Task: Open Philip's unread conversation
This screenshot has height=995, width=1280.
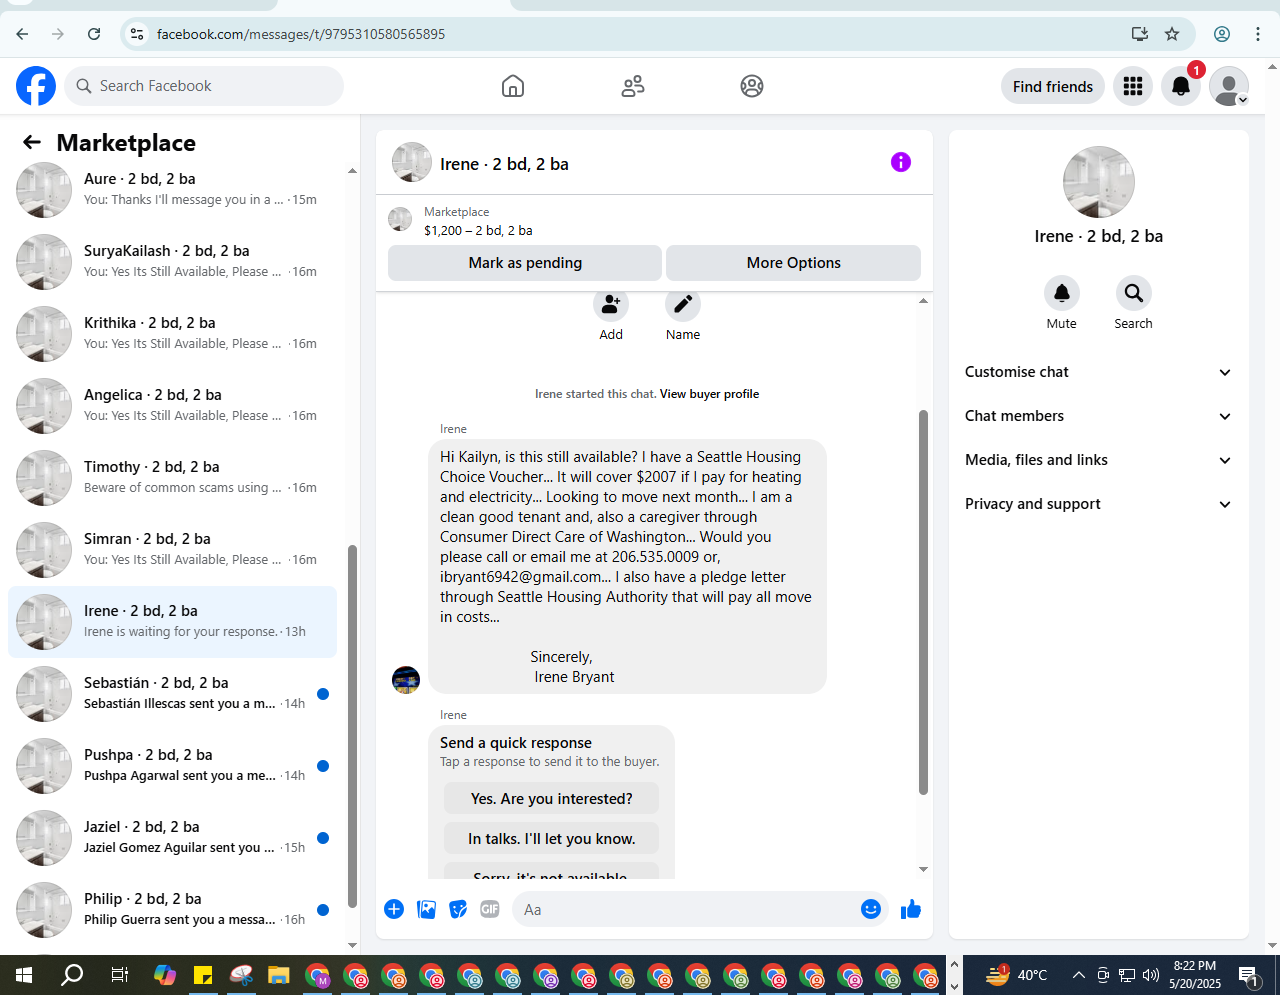Action: (172, 910)
